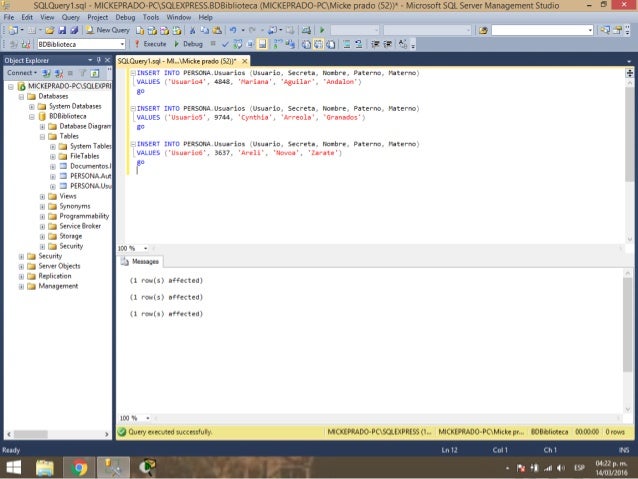The height and width of the screenshot is (479, 638).
Task: Click the Change Connection icon
Action: pos(26,44)
